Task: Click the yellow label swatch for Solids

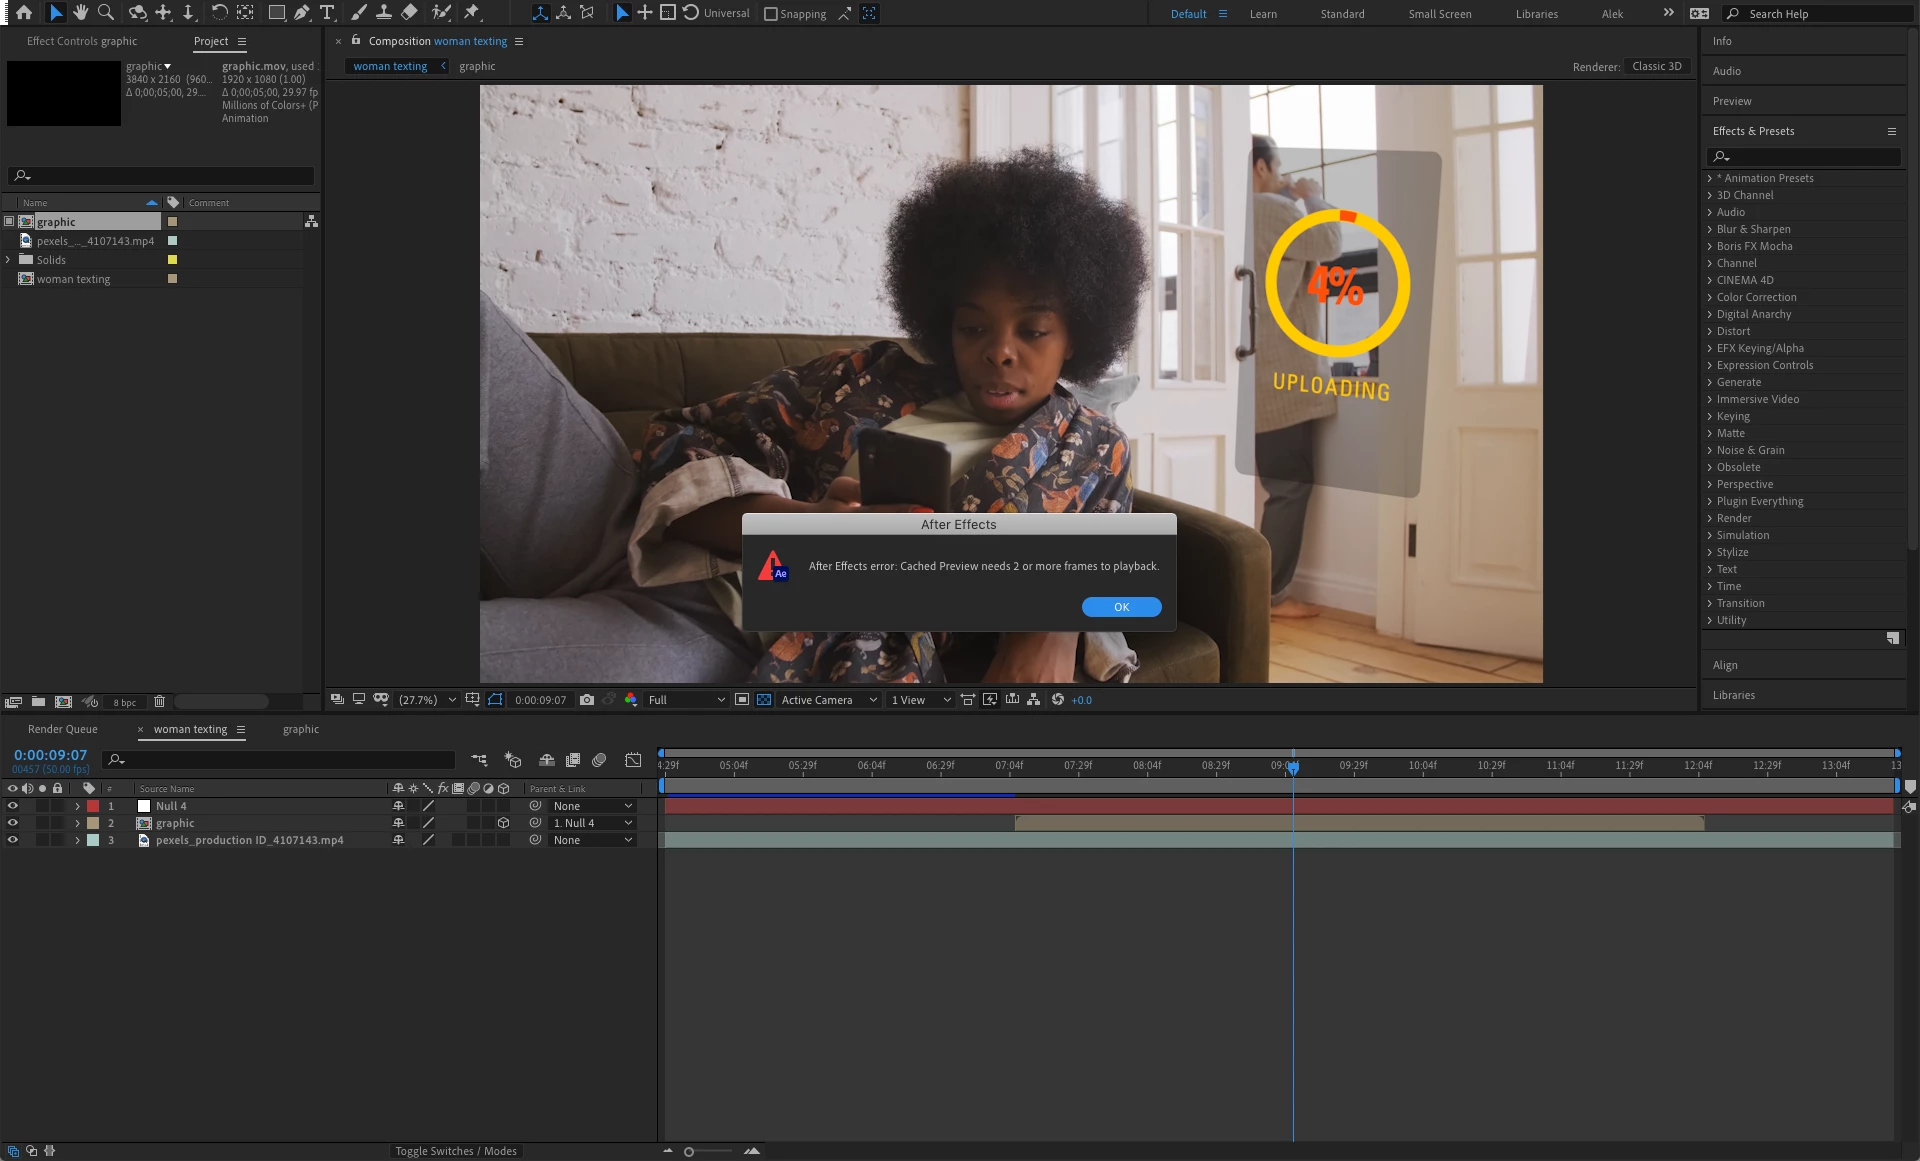Action: pos(172,260)
